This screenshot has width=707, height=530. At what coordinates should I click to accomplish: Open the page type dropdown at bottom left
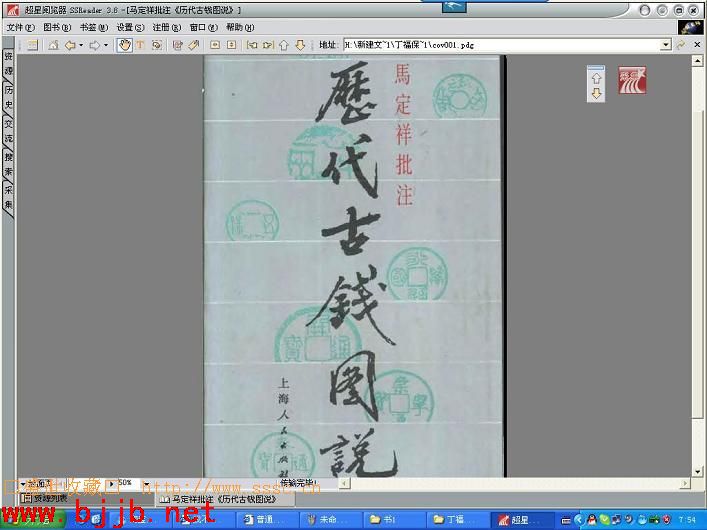[23, 484]
